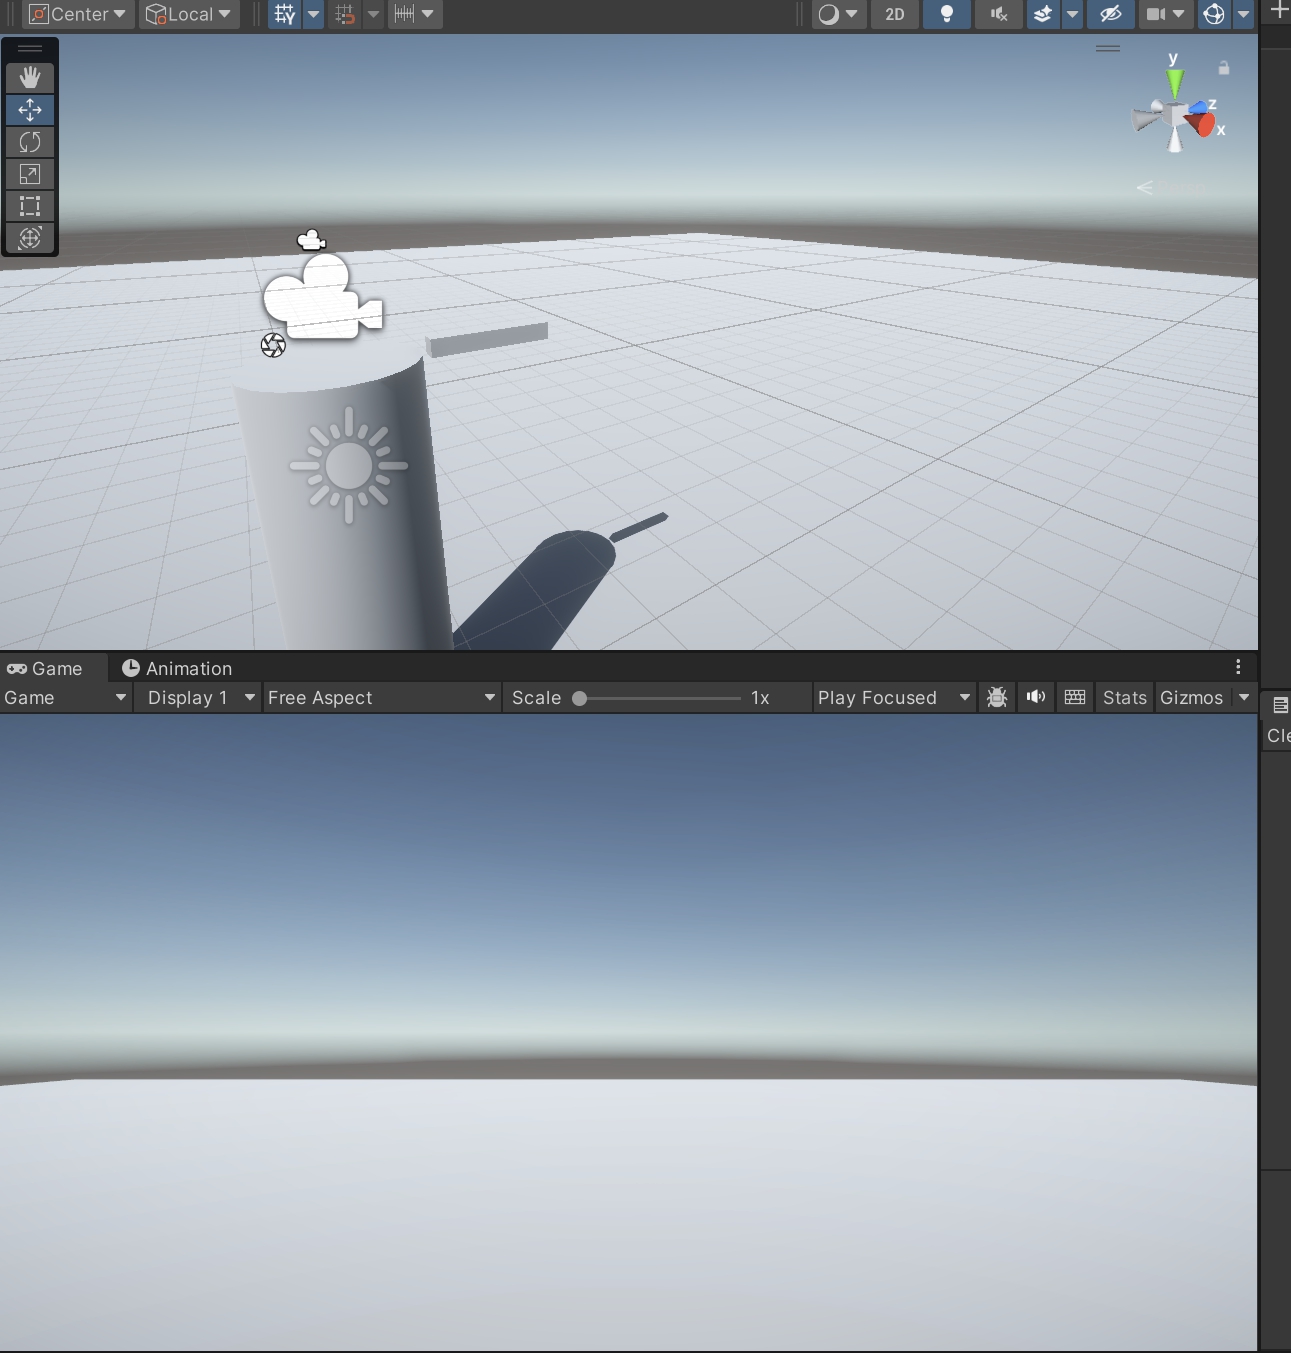
Task: Select the Move tool
Action: (30, 110)
